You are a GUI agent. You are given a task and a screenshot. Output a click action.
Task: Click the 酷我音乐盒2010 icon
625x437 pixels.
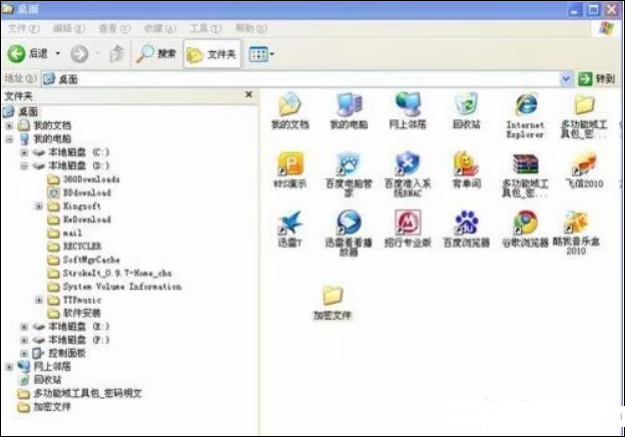[x=575, y=224]
